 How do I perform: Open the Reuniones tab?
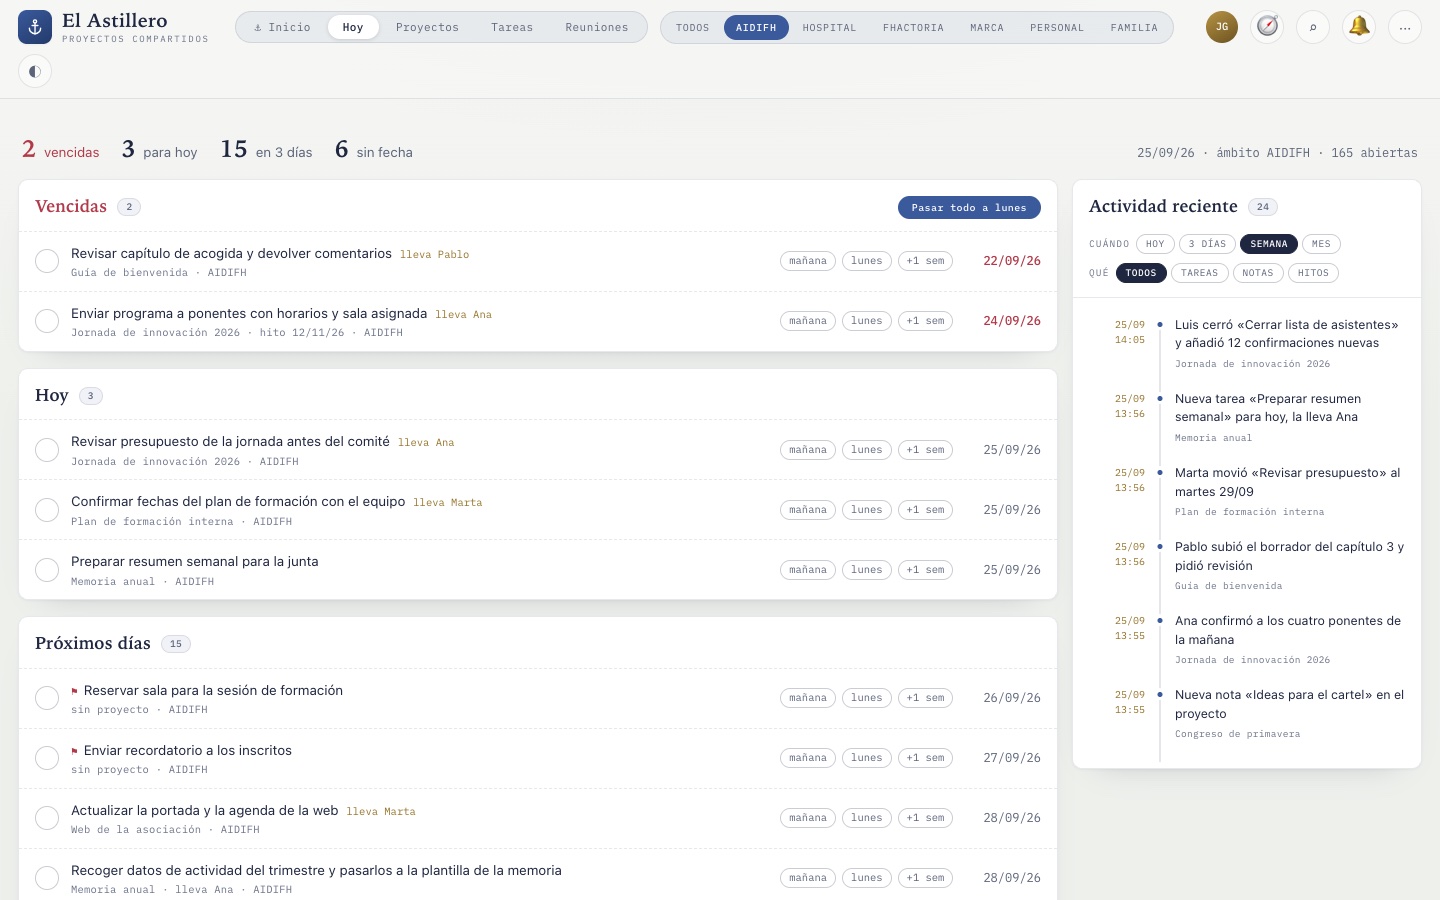point(597,27)
